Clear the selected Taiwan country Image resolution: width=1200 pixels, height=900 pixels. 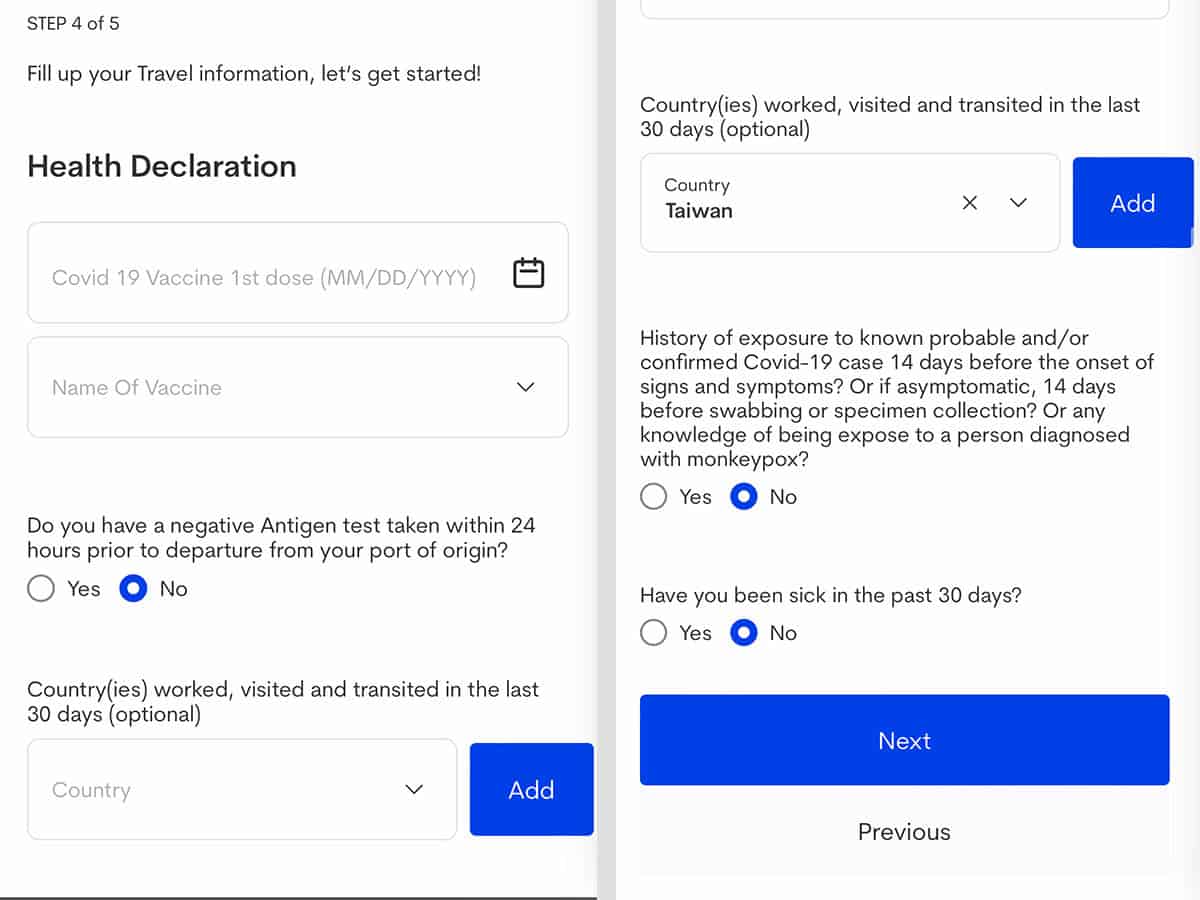pyautogui.click(x=969, y=203)
